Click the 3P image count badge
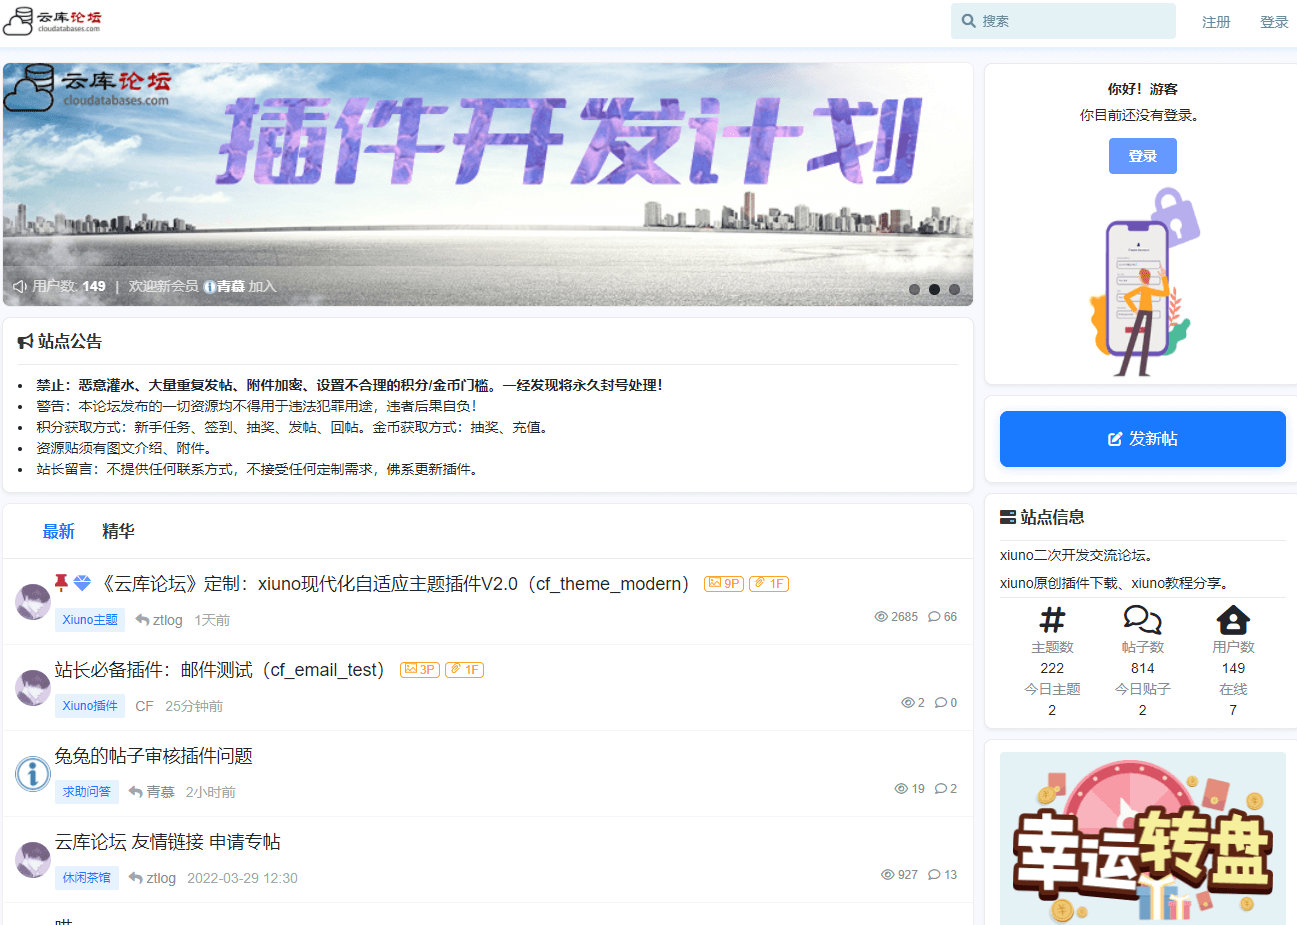 420,670
